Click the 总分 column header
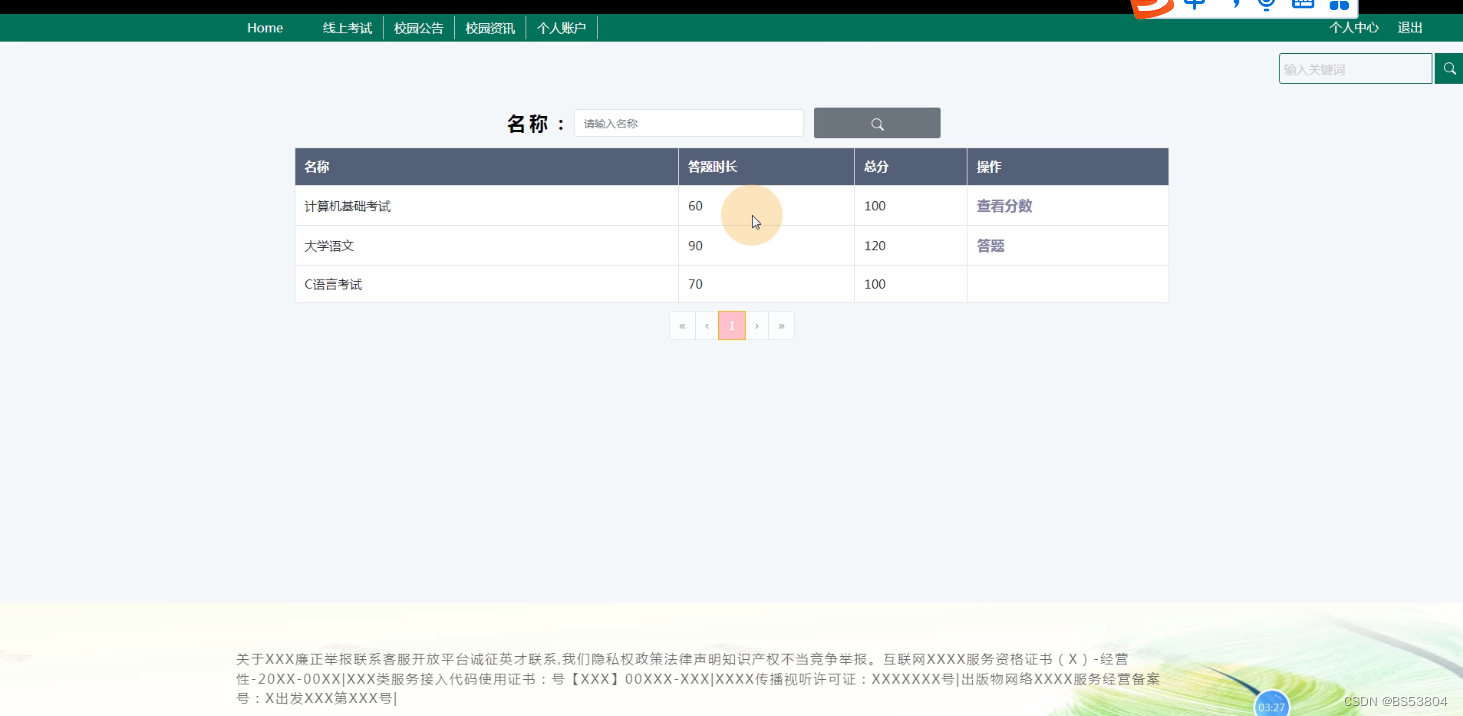 911,167
